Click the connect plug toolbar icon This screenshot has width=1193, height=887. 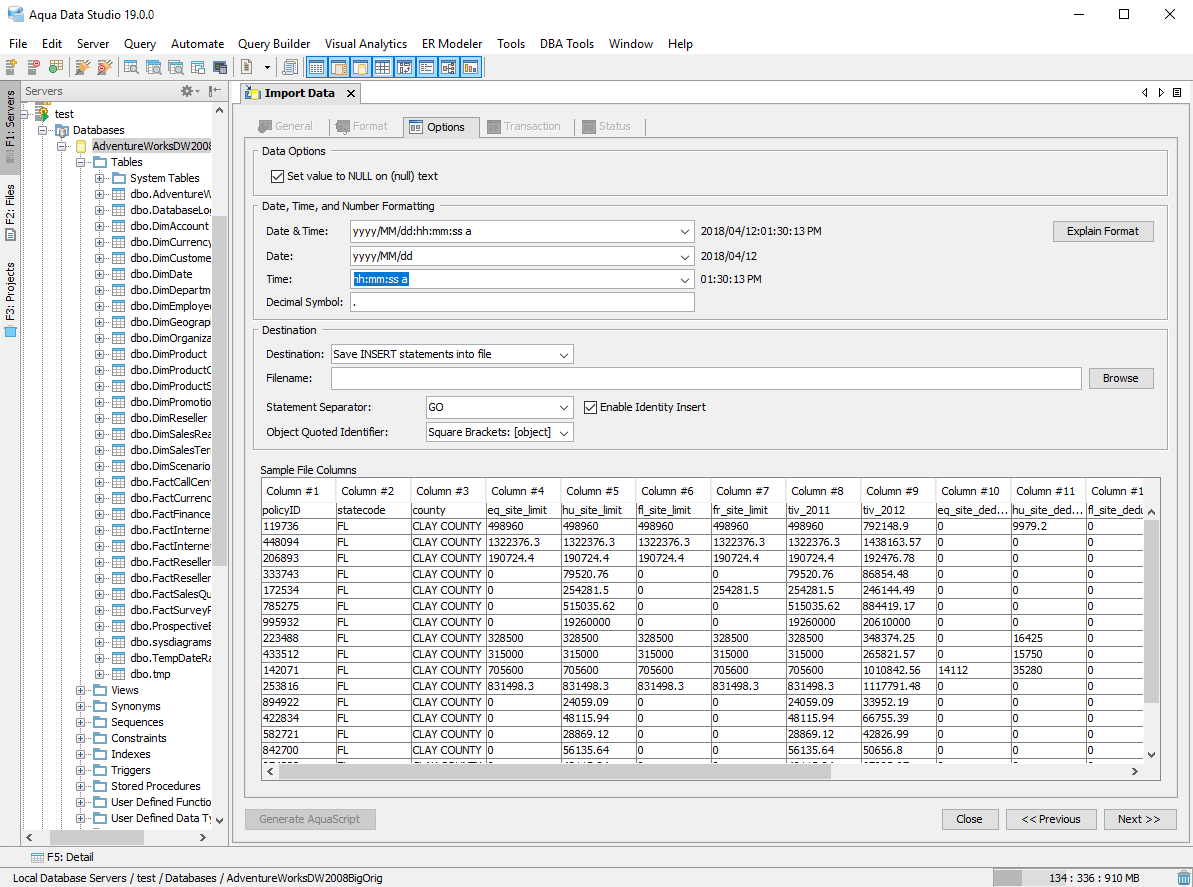point(82,68)
